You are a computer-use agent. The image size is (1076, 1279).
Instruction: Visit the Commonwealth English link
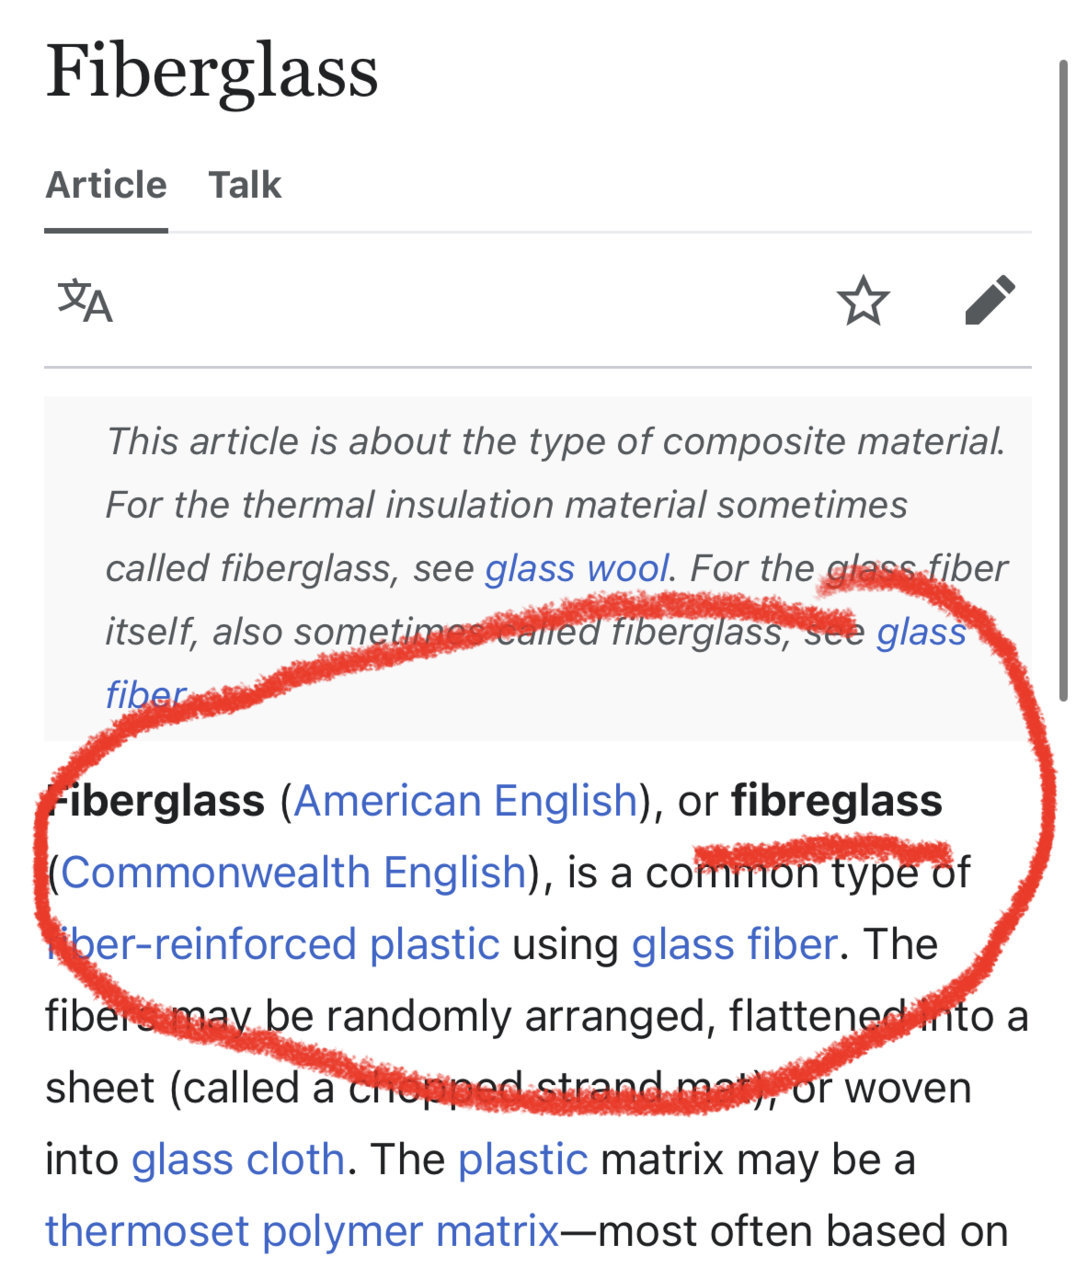point(294,872)
